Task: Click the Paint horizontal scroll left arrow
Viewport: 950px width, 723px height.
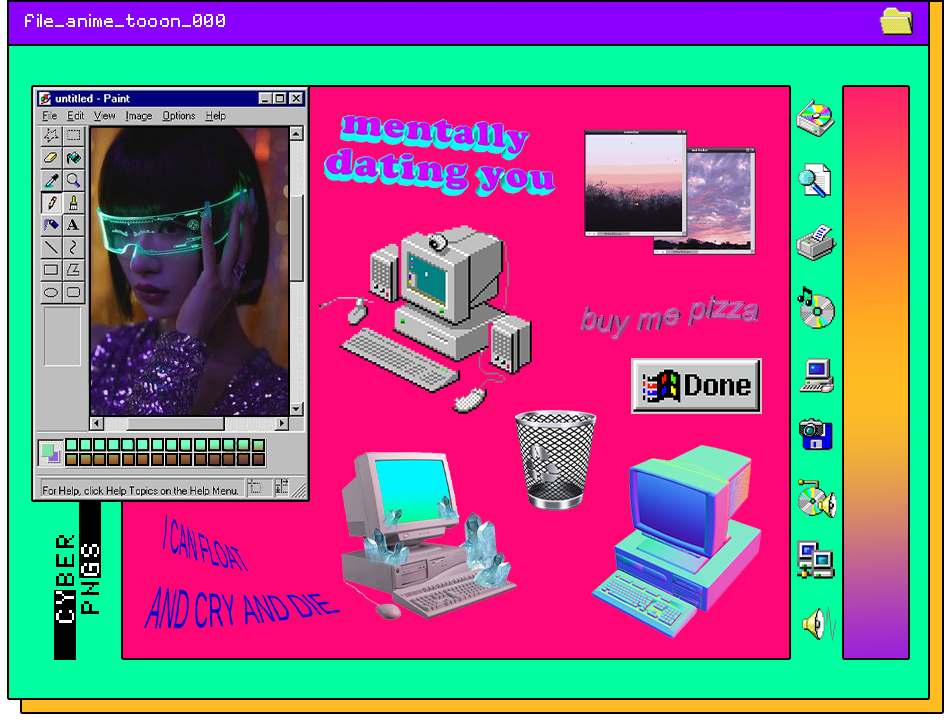Action: [97, 423]
